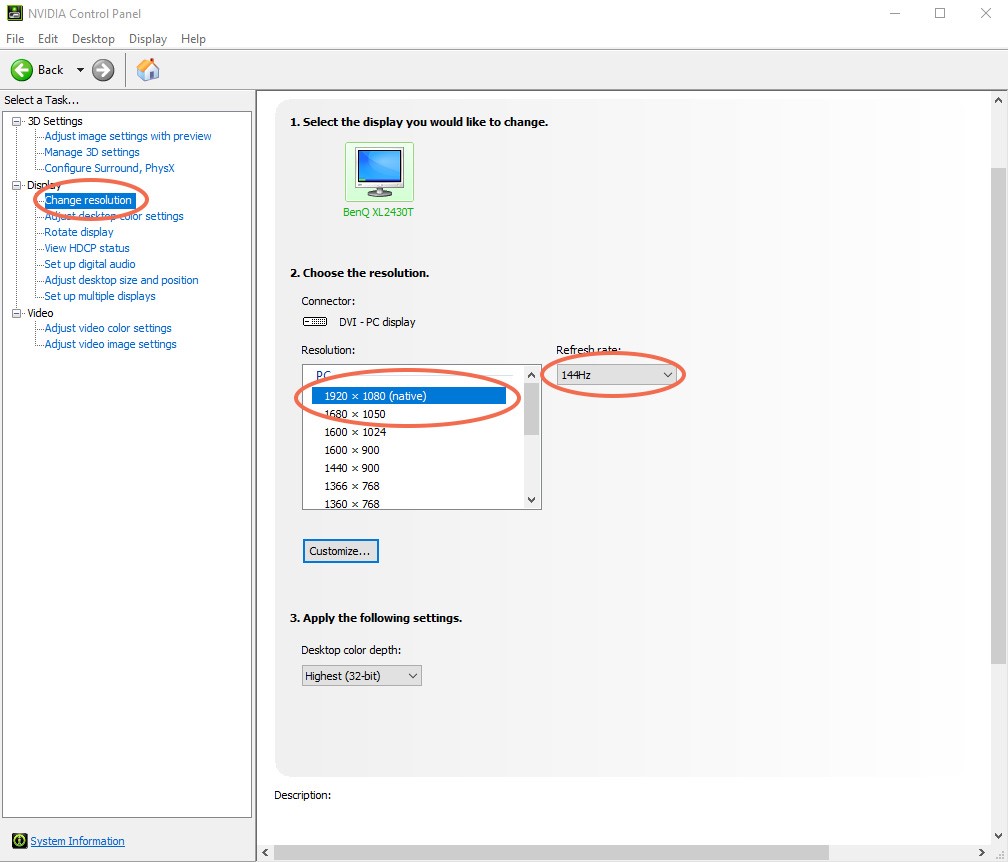The height and width of the screenshot is (862, 1008).
Task: Open the Display menu
Action: tap(148, 39)
